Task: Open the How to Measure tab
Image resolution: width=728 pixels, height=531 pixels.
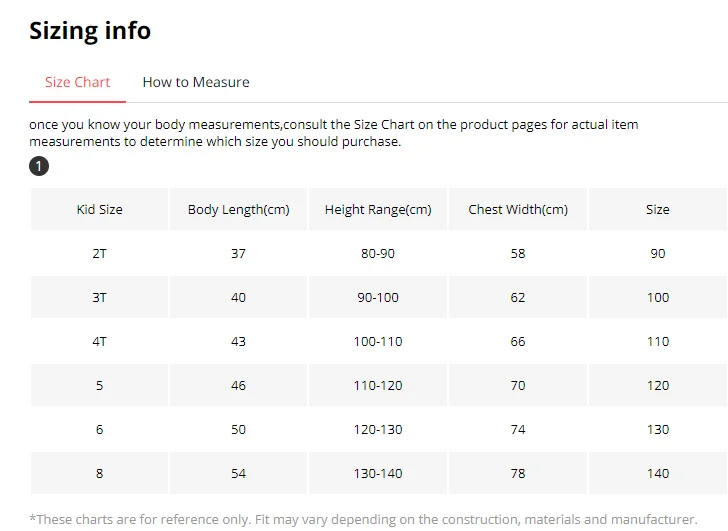Action: 196,82
